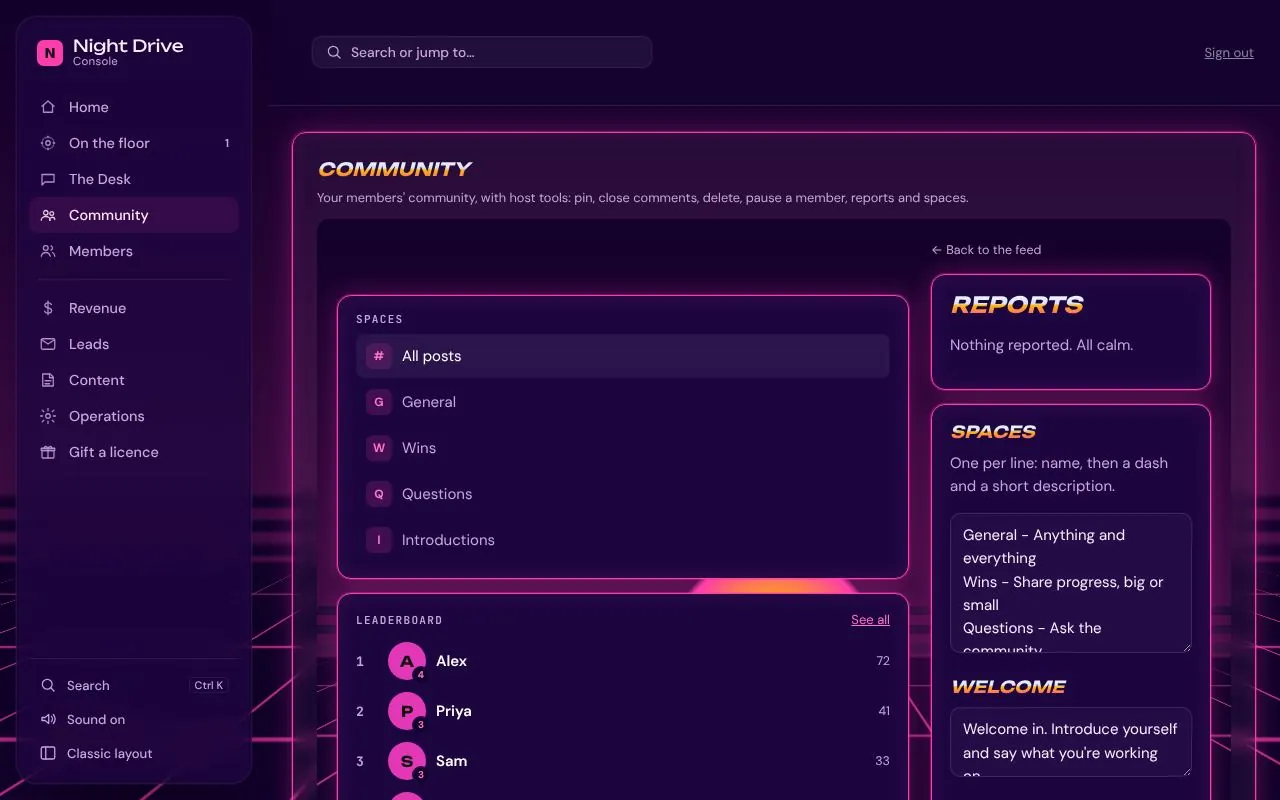Click the Sign out link
Viewport: 1280px width, 800px height.
pyautogui.click(x=1229, y=53)
